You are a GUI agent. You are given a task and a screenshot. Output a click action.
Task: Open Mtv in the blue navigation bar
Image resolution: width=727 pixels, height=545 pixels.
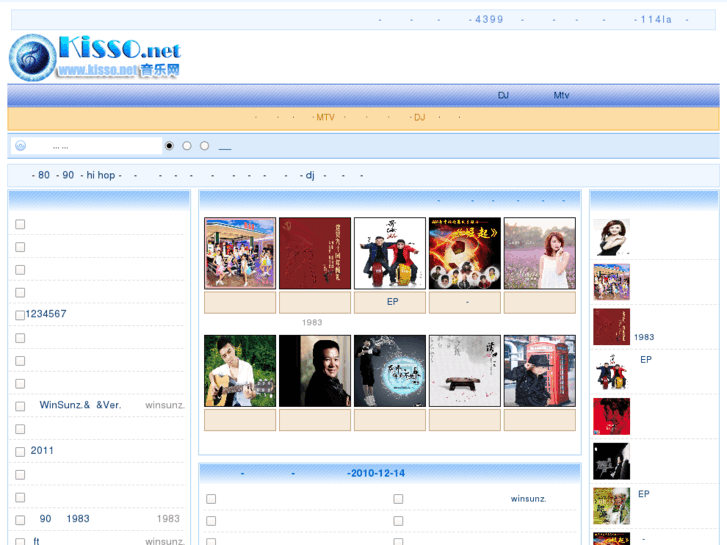coord(561,95)
